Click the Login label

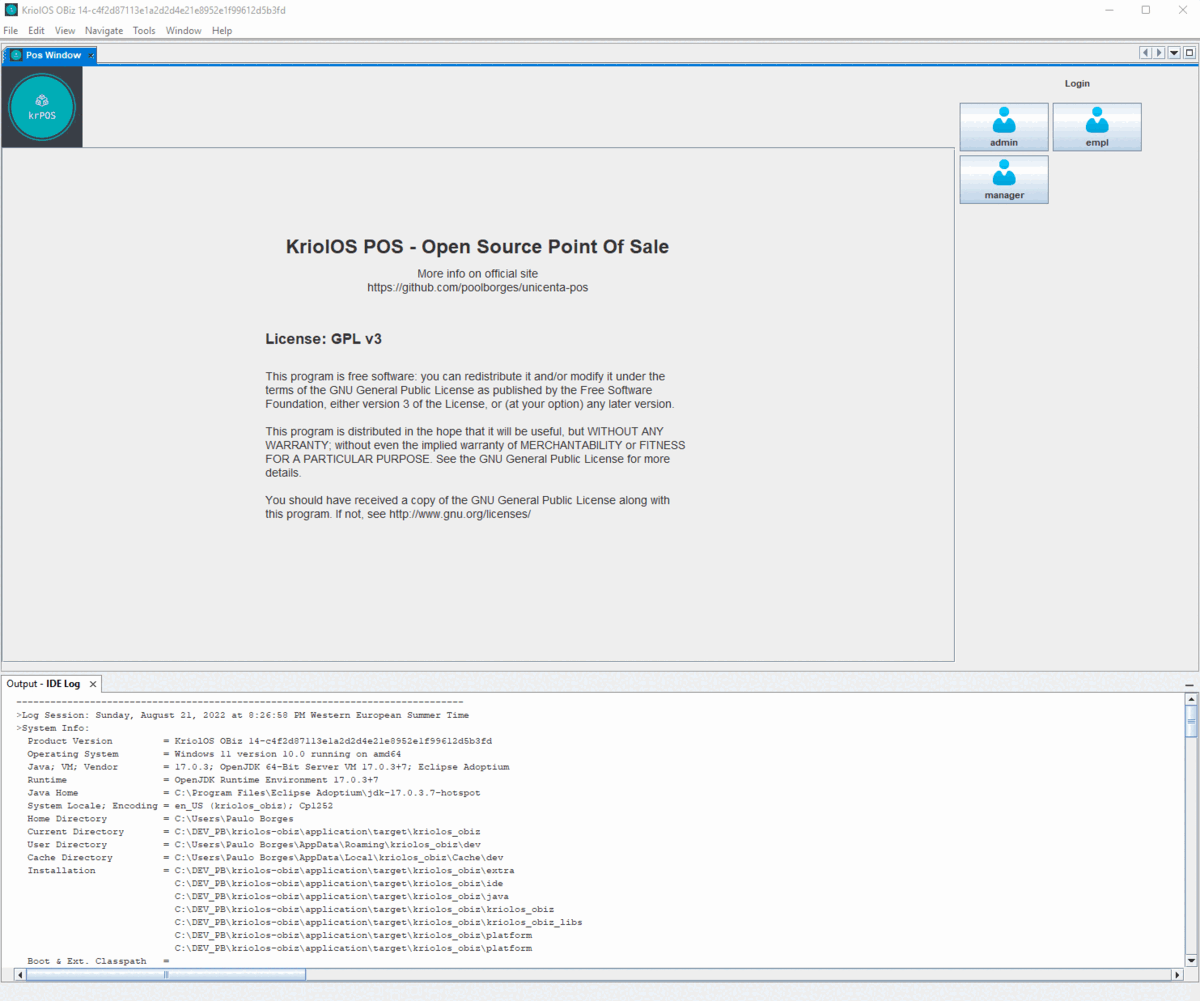(1077, 84)
